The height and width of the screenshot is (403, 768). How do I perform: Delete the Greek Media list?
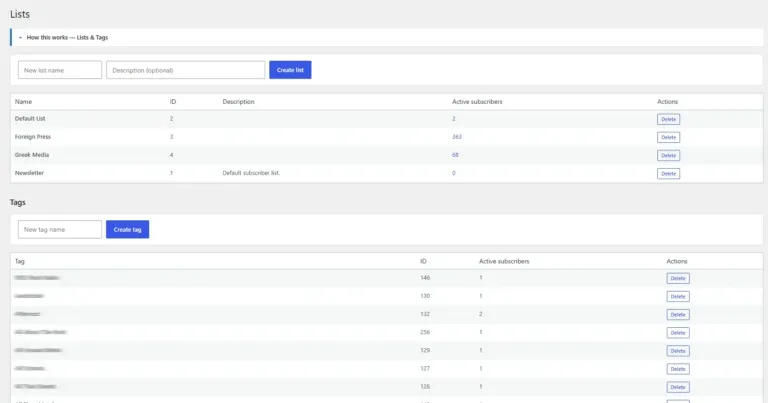click(x=668, y=156)
